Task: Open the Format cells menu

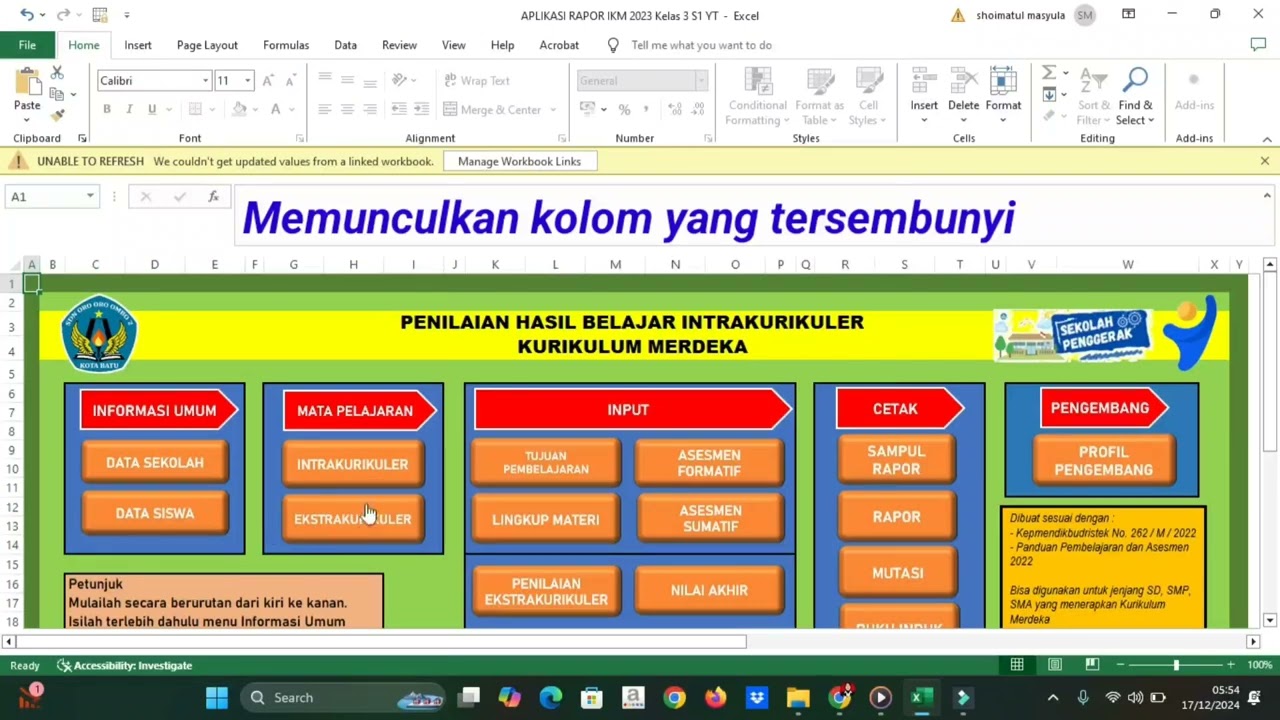Action: click(x=1003, y=96)
